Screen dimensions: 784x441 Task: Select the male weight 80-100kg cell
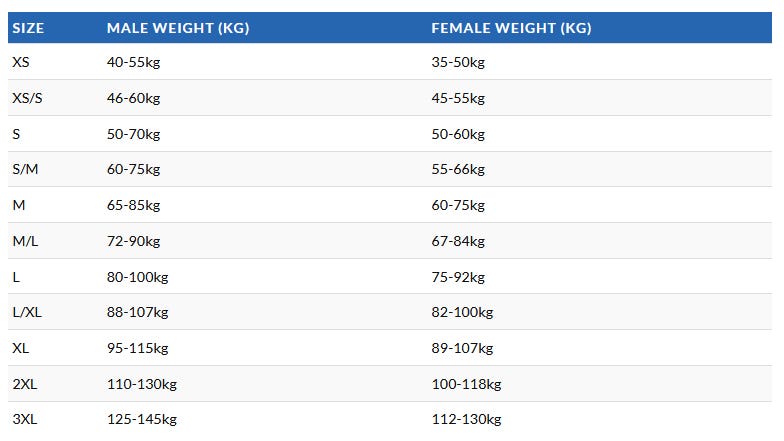pos(137,277)
